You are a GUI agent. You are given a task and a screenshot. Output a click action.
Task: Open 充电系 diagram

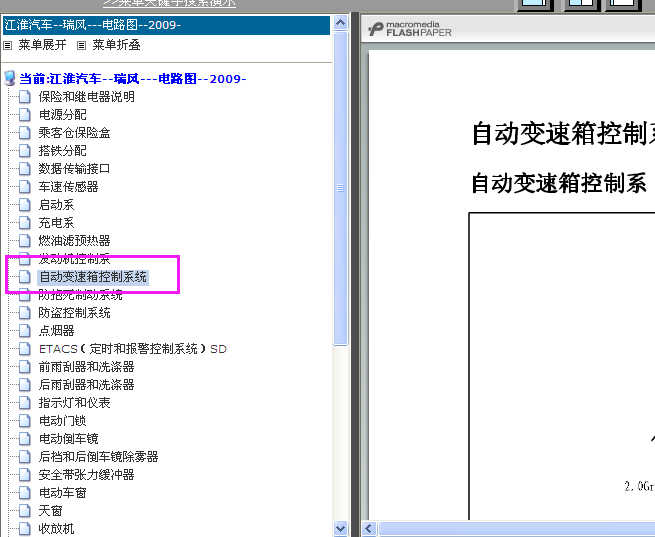point(56,223)
